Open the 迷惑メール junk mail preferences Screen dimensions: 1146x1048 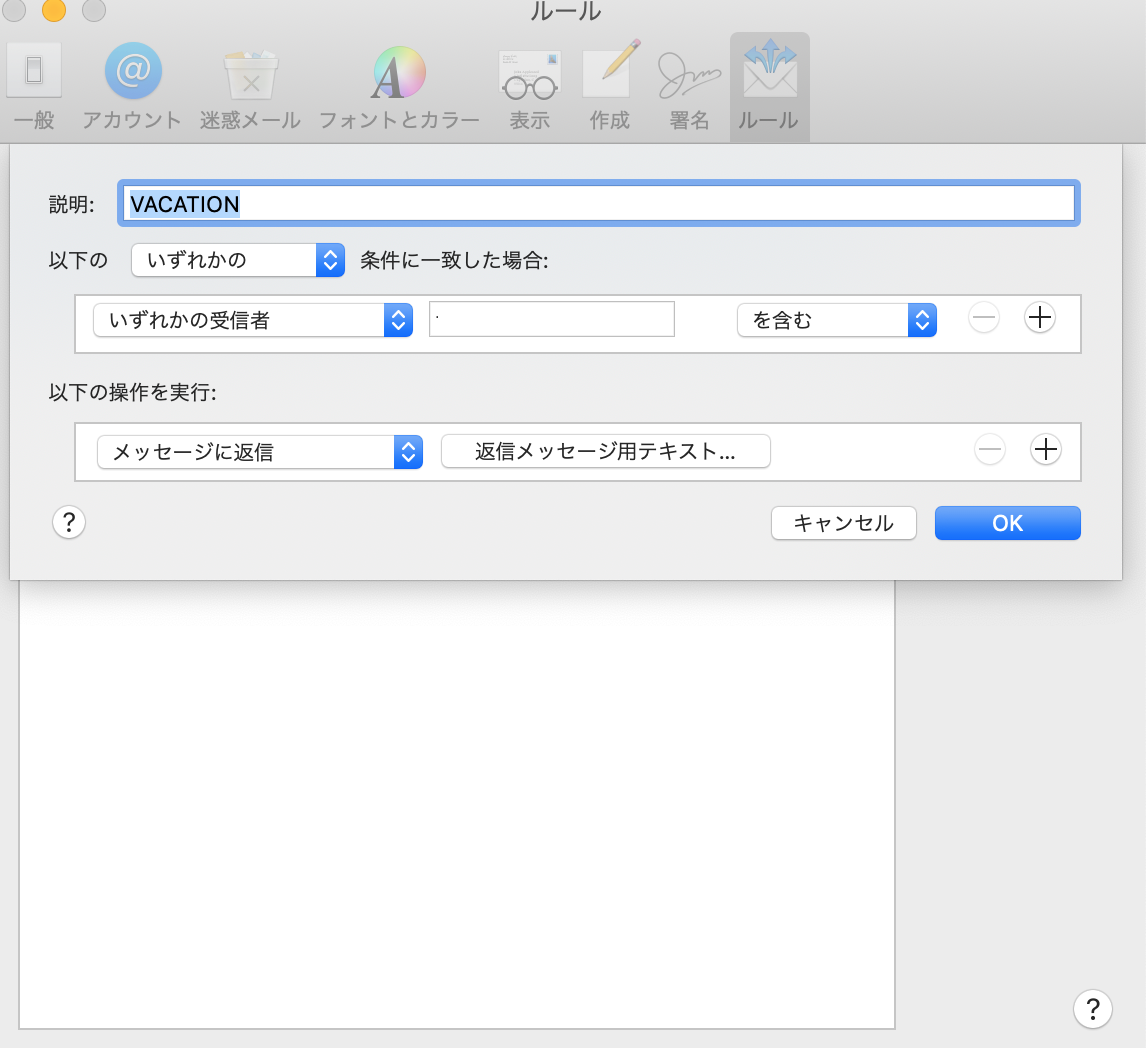click(250, 85)
